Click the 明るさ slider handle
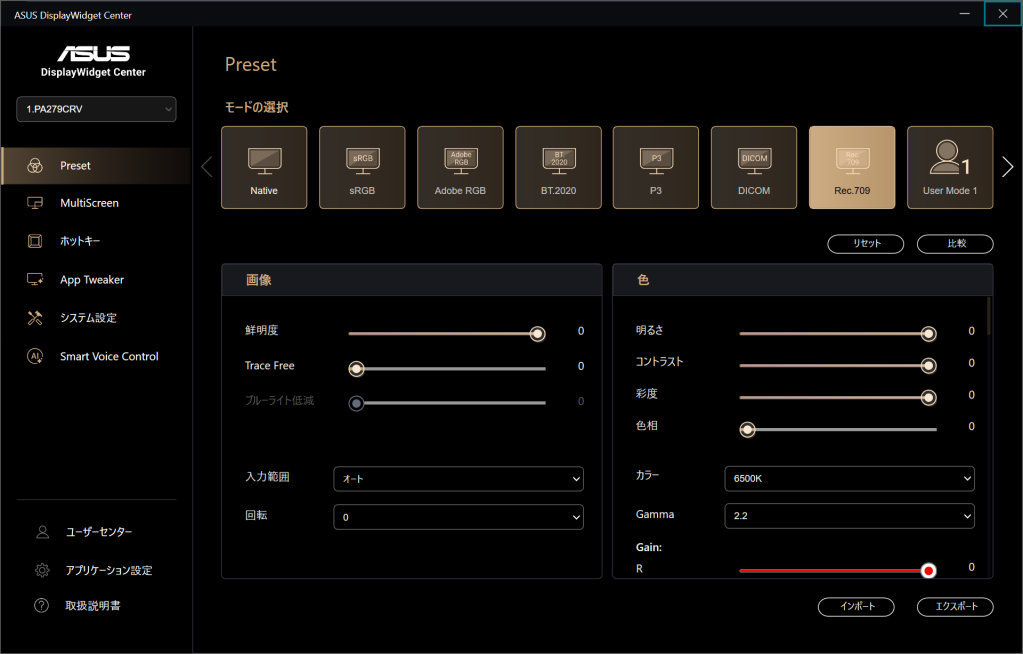Viewport: 1023px width, 654px height. tap(928, 334)
